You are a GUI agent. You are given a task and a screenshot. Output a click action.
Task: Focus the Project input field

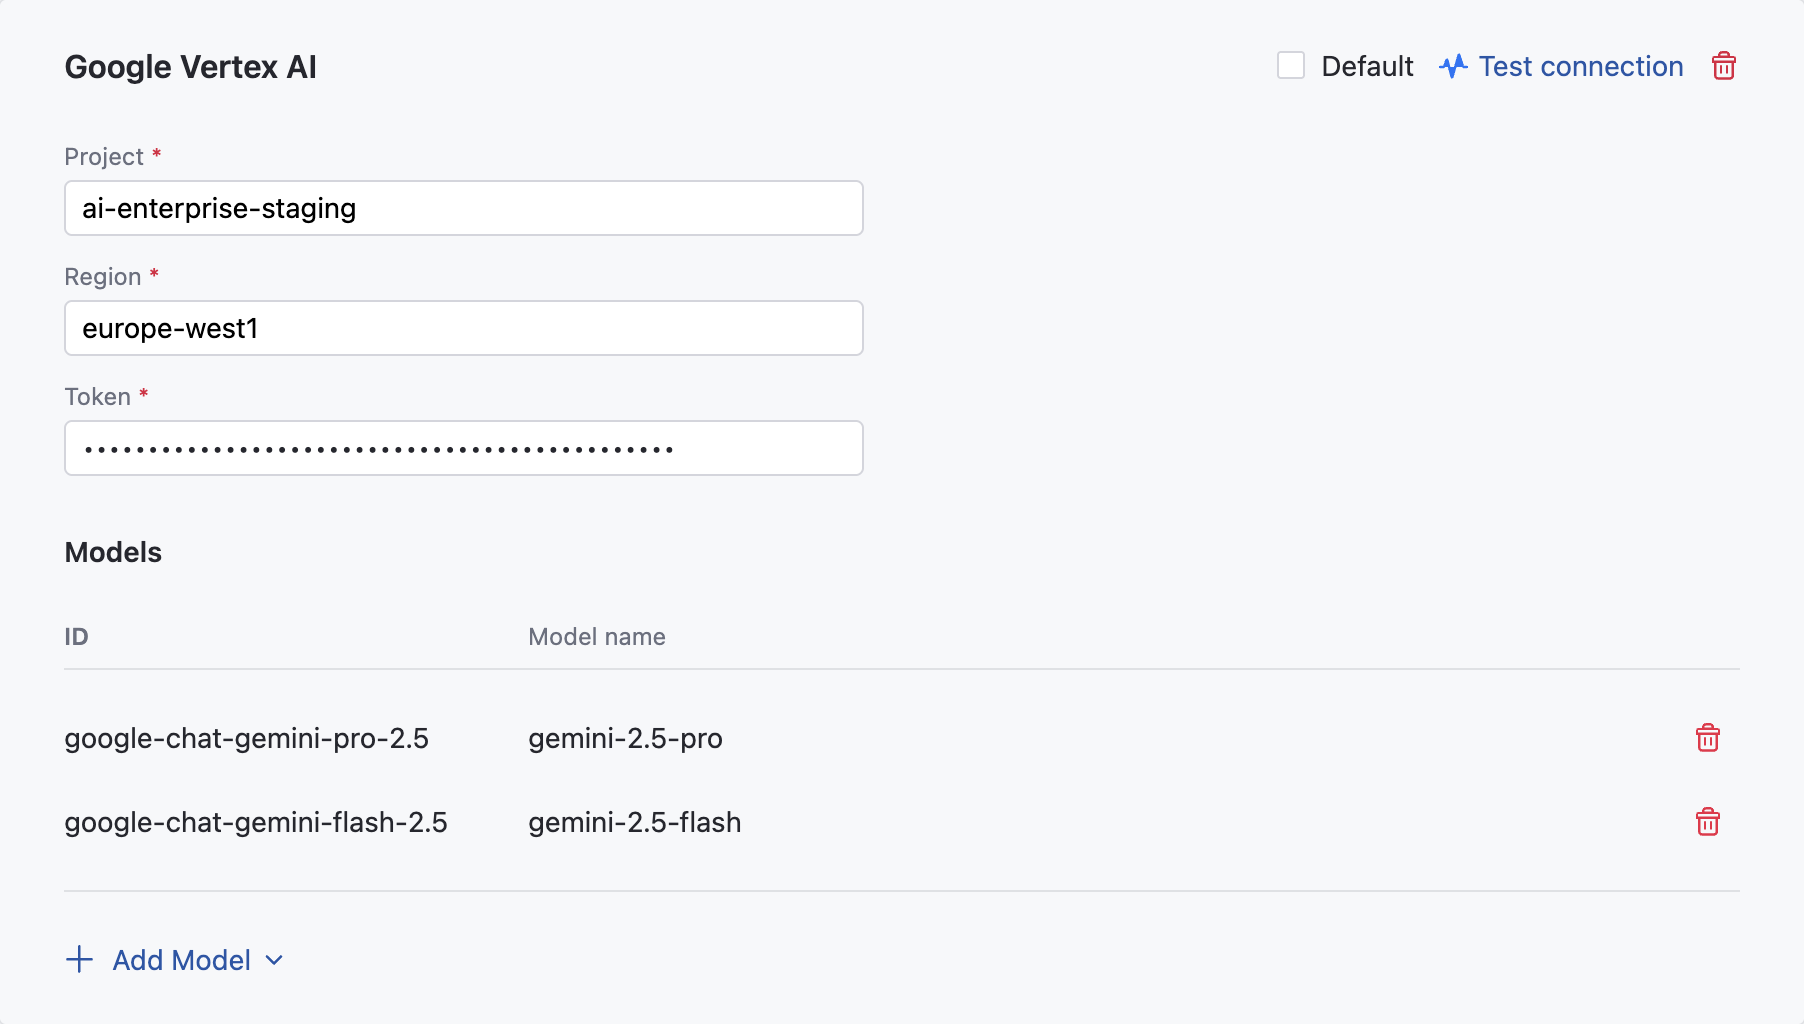[463, 208]
